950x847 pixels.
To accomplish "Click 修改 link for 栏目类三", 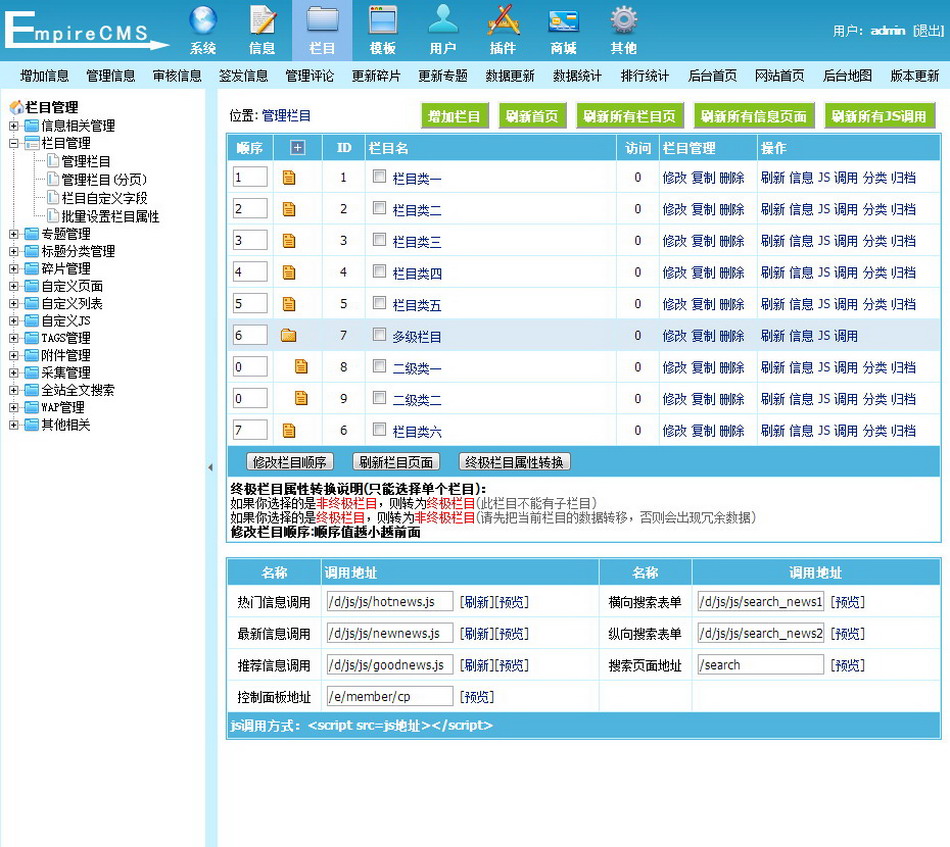I will [674, 241].
